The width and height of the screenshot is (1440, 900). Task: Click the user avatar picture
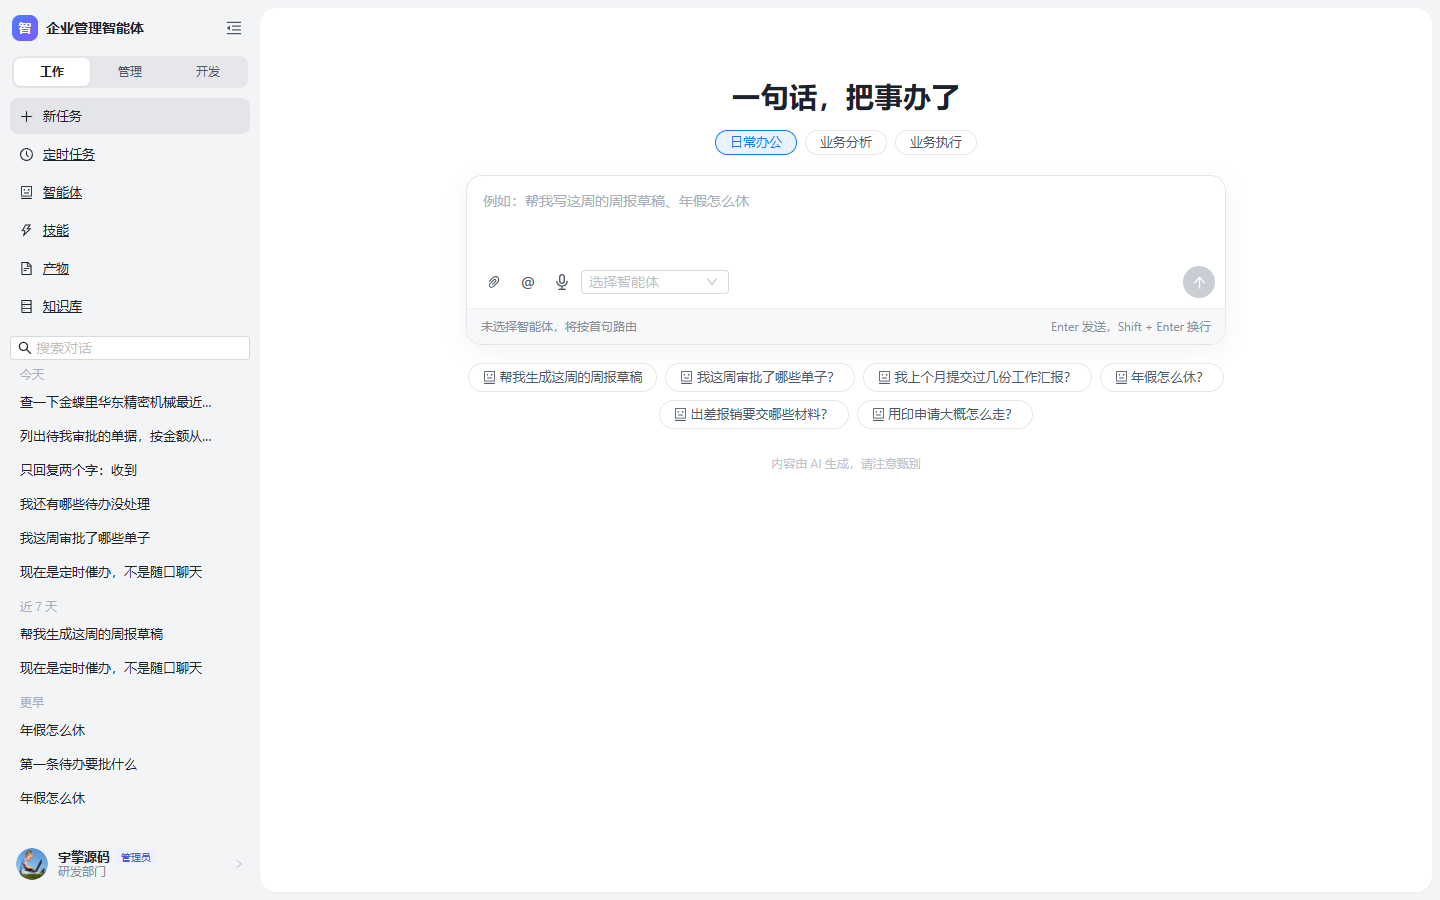[x=32, y=864]
